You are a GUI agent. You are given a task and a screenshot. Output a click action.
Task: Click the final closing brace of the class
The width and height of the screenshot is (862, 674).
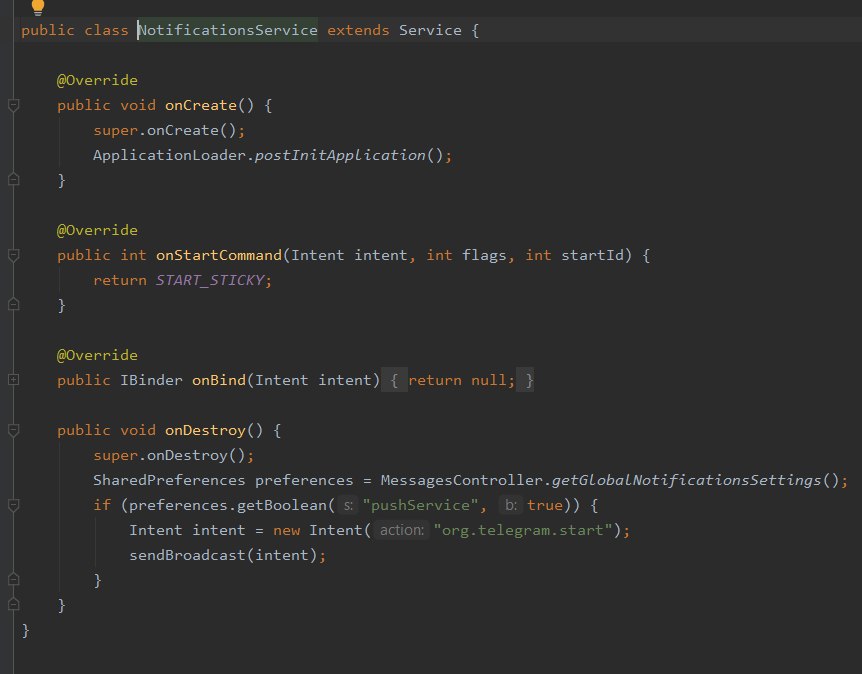(25, 630)
